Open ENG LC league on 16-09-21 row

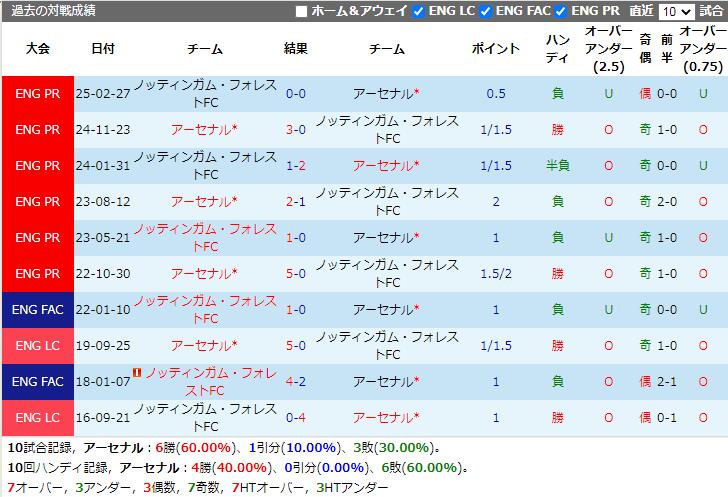[38, 418]
